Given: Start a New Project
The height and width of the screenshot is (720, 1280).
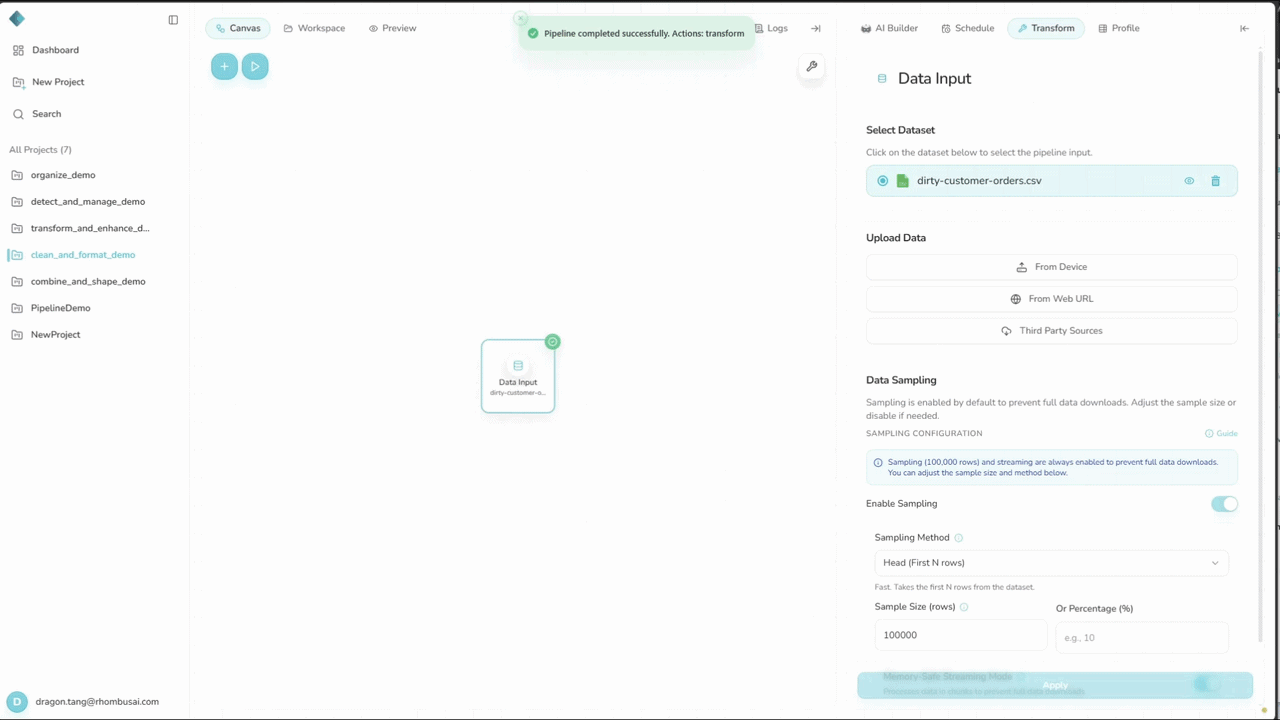Looking at the screenshot, I should (x=58, y=82).
